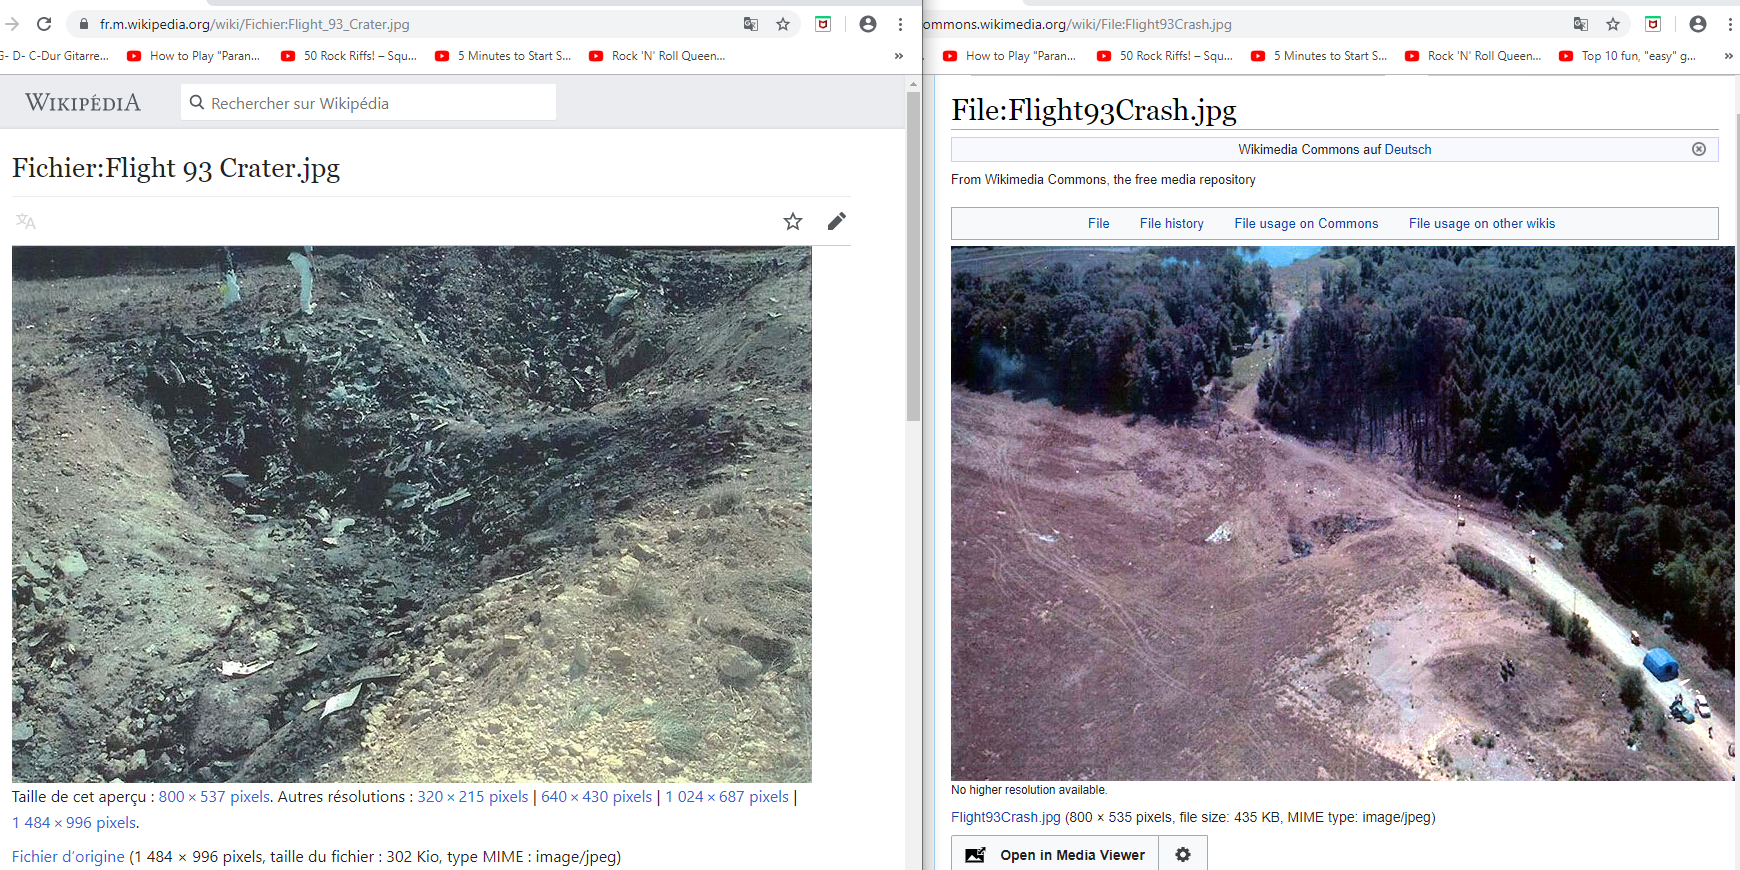Show more bookmarks chevron in left browser
The image size is (1740, 870).
[x=898, y=56]
